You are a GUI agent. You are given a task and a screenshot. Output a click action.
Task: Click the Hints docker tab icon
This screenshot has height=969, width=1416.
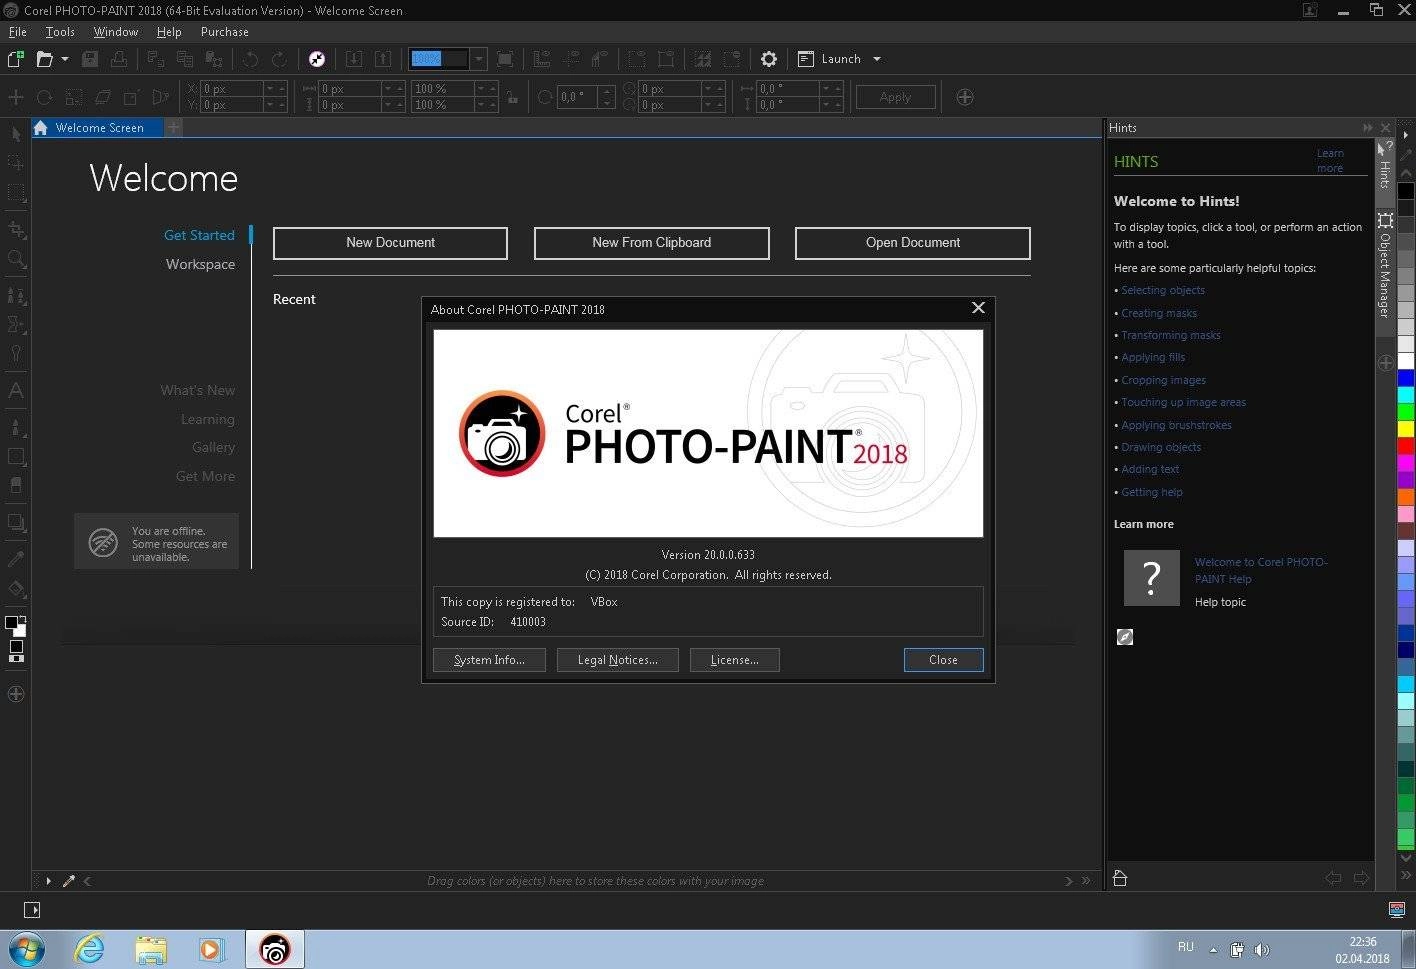click(1385, 163)
